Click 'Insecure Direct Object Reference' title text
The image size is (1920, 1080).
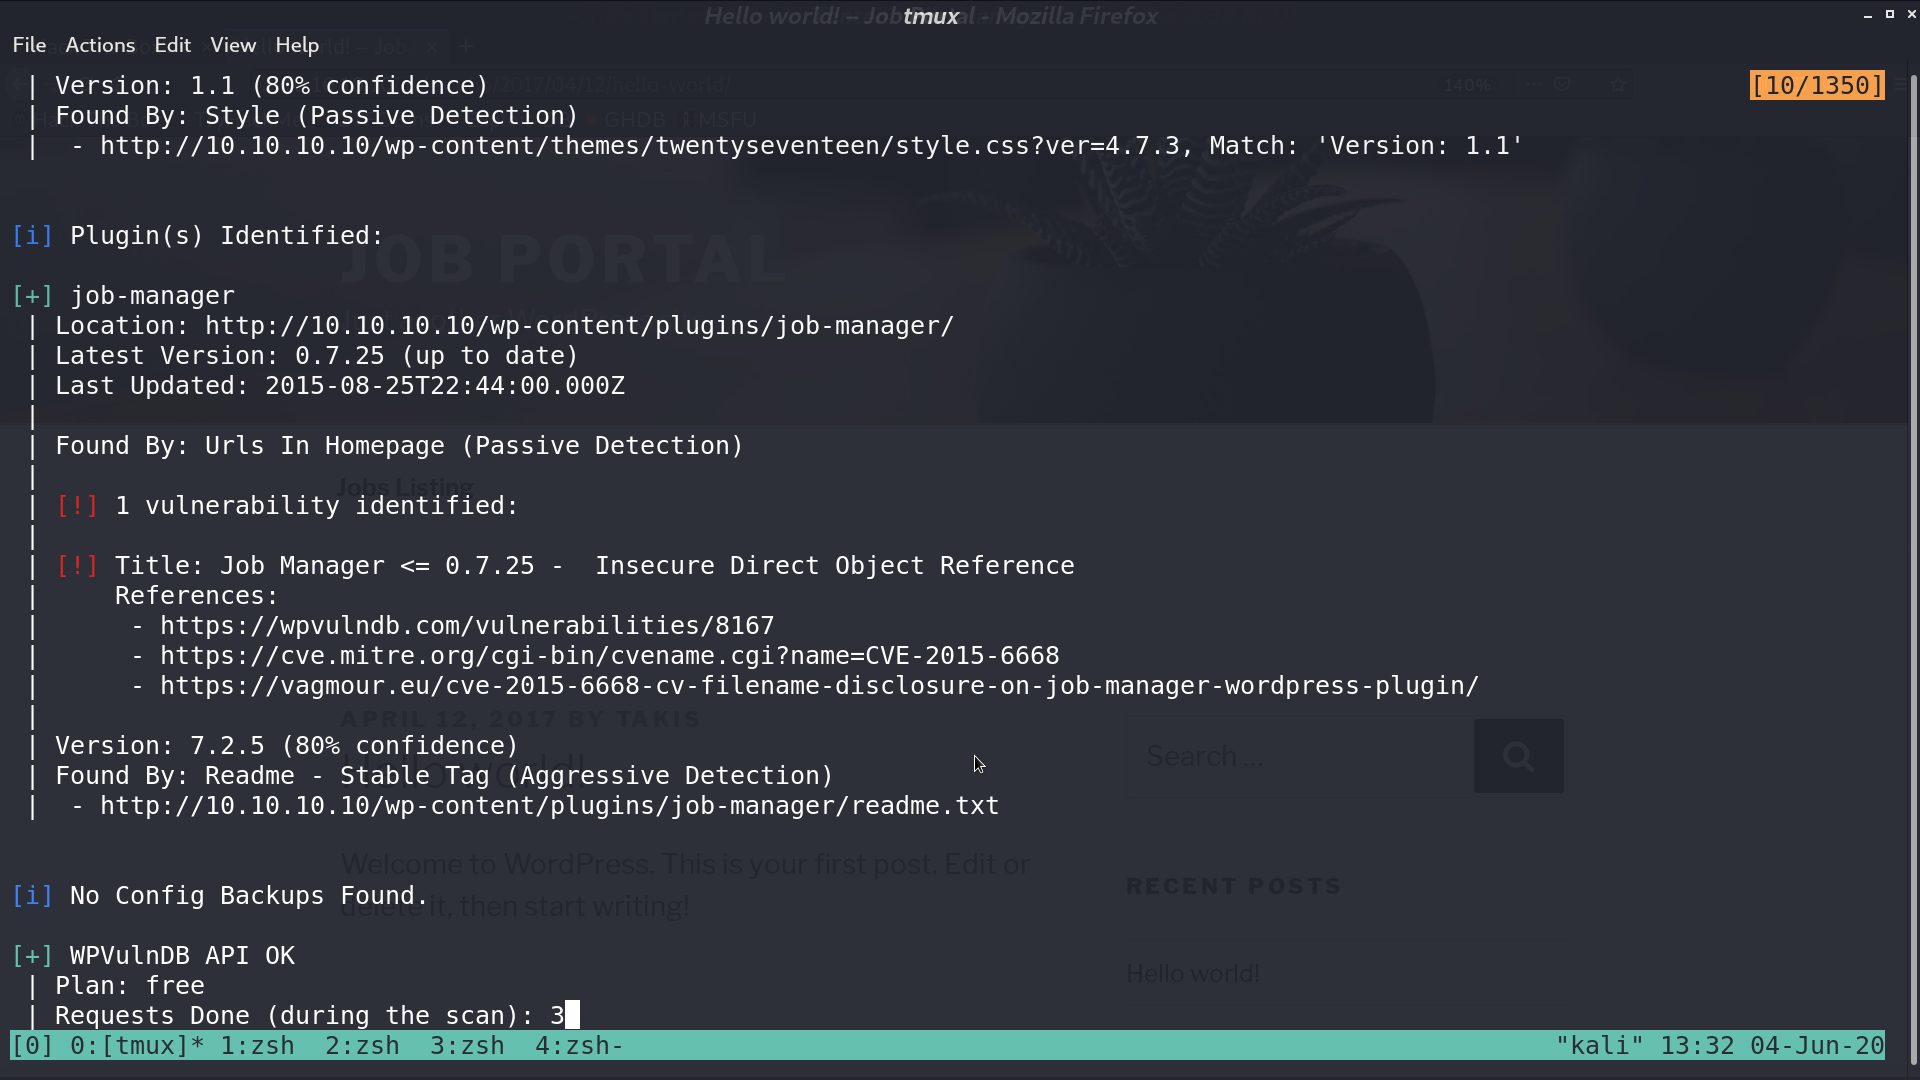click(x=835, y=566)
